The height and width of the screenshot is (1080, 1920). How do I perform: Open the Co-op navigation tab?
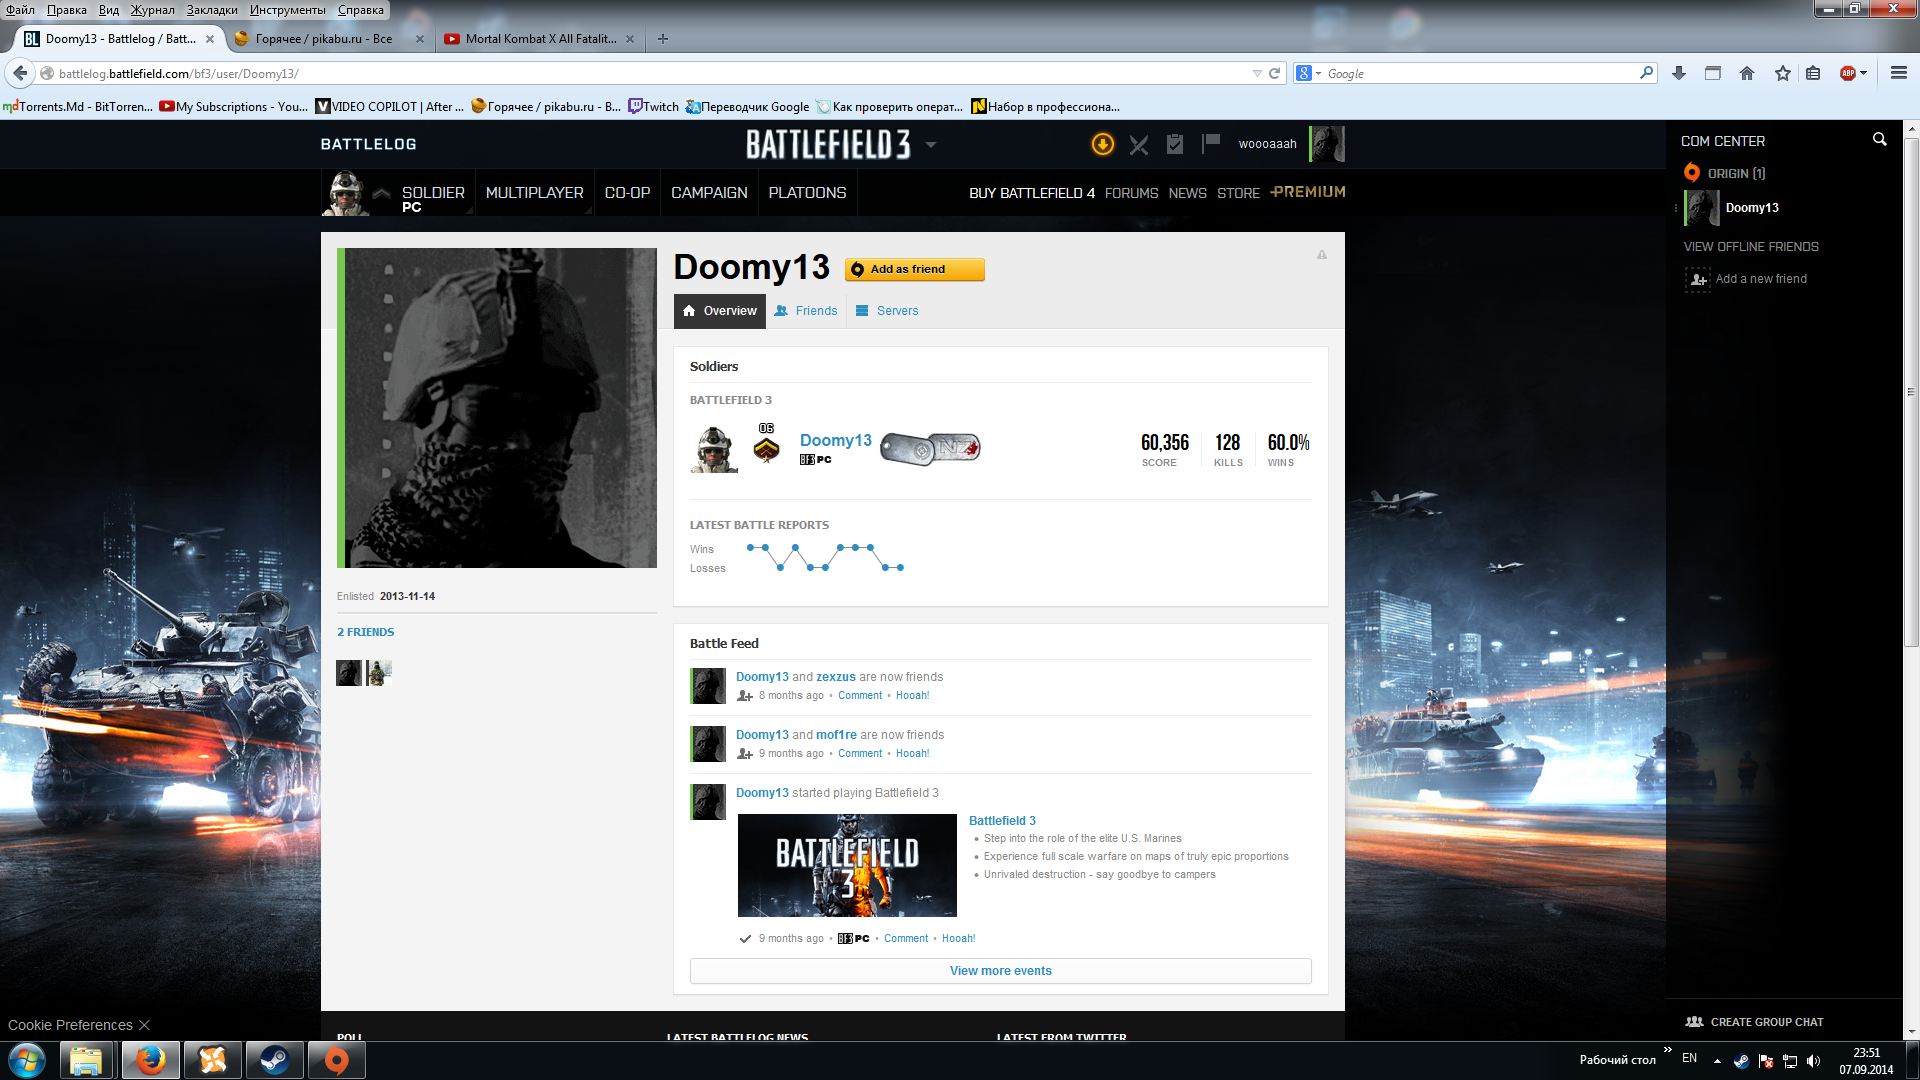(627, 193)
